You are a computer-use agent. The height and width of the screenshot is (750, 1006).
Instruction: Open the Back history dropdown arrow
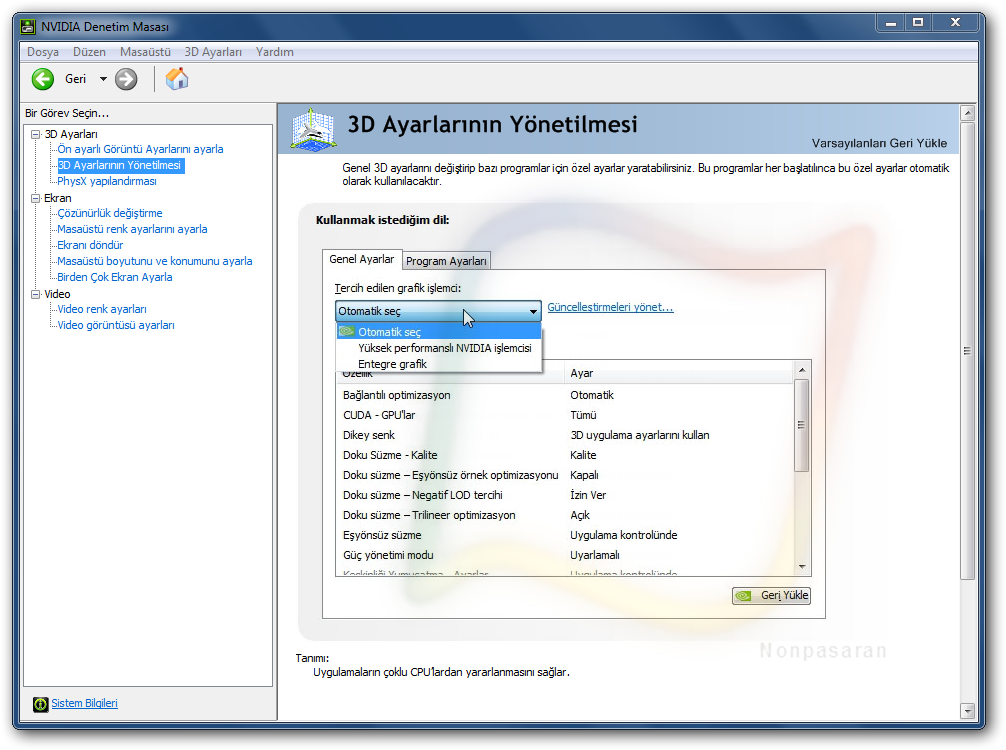coord(103,79)
